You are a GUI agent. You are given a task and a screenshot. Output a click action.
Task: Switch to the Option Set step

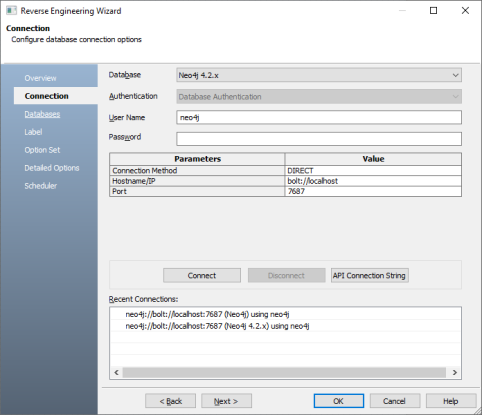[x=42, y=150]
